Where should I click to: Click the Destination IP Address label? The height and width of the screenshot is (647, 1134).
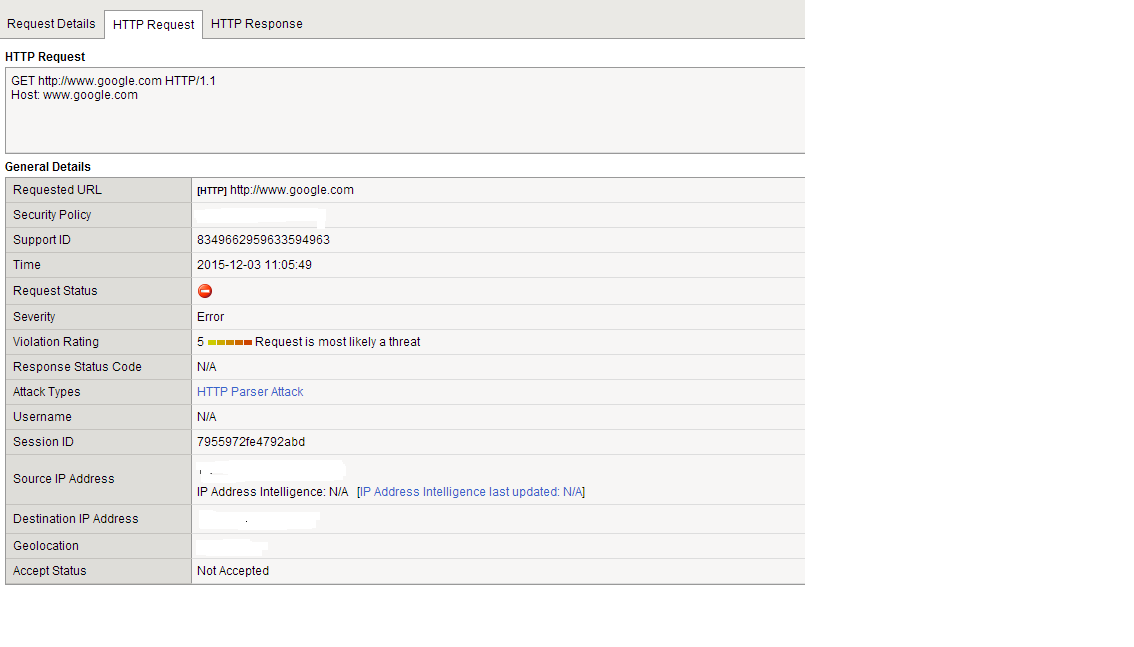pyautogui.click(x=75, y=519)
